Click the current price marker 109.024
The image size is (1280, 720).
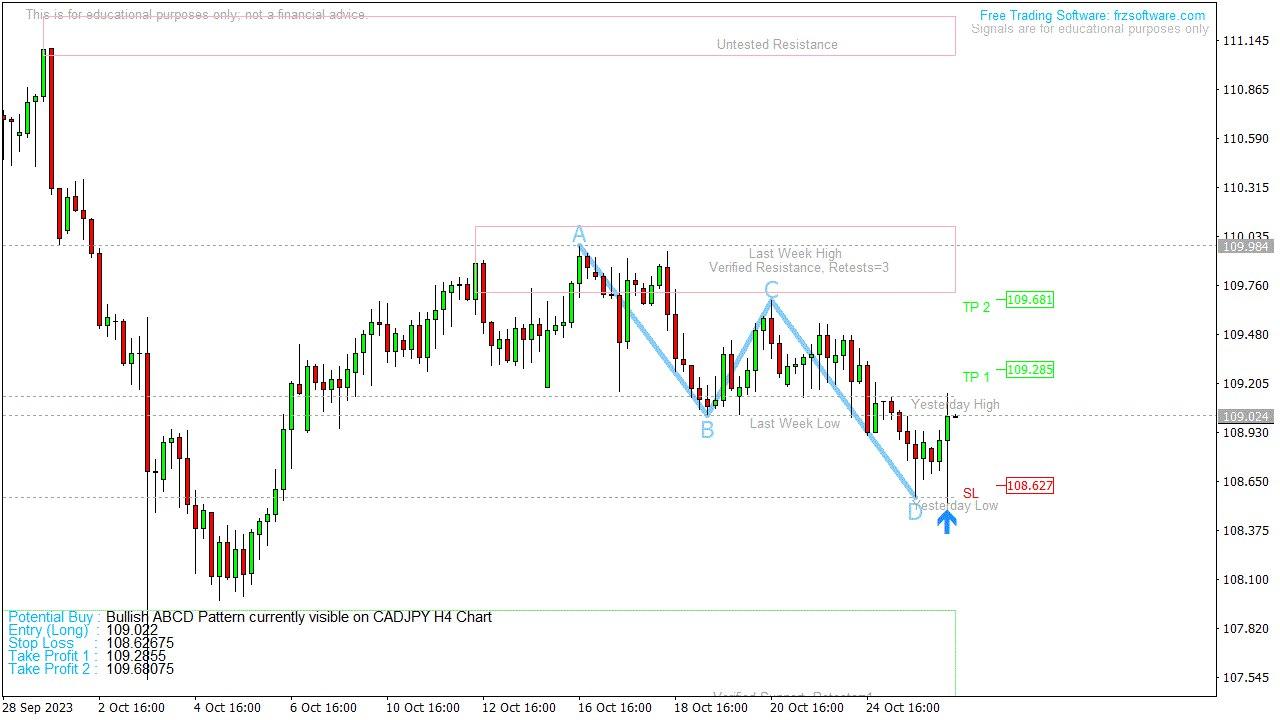(x=1245, y=416)
